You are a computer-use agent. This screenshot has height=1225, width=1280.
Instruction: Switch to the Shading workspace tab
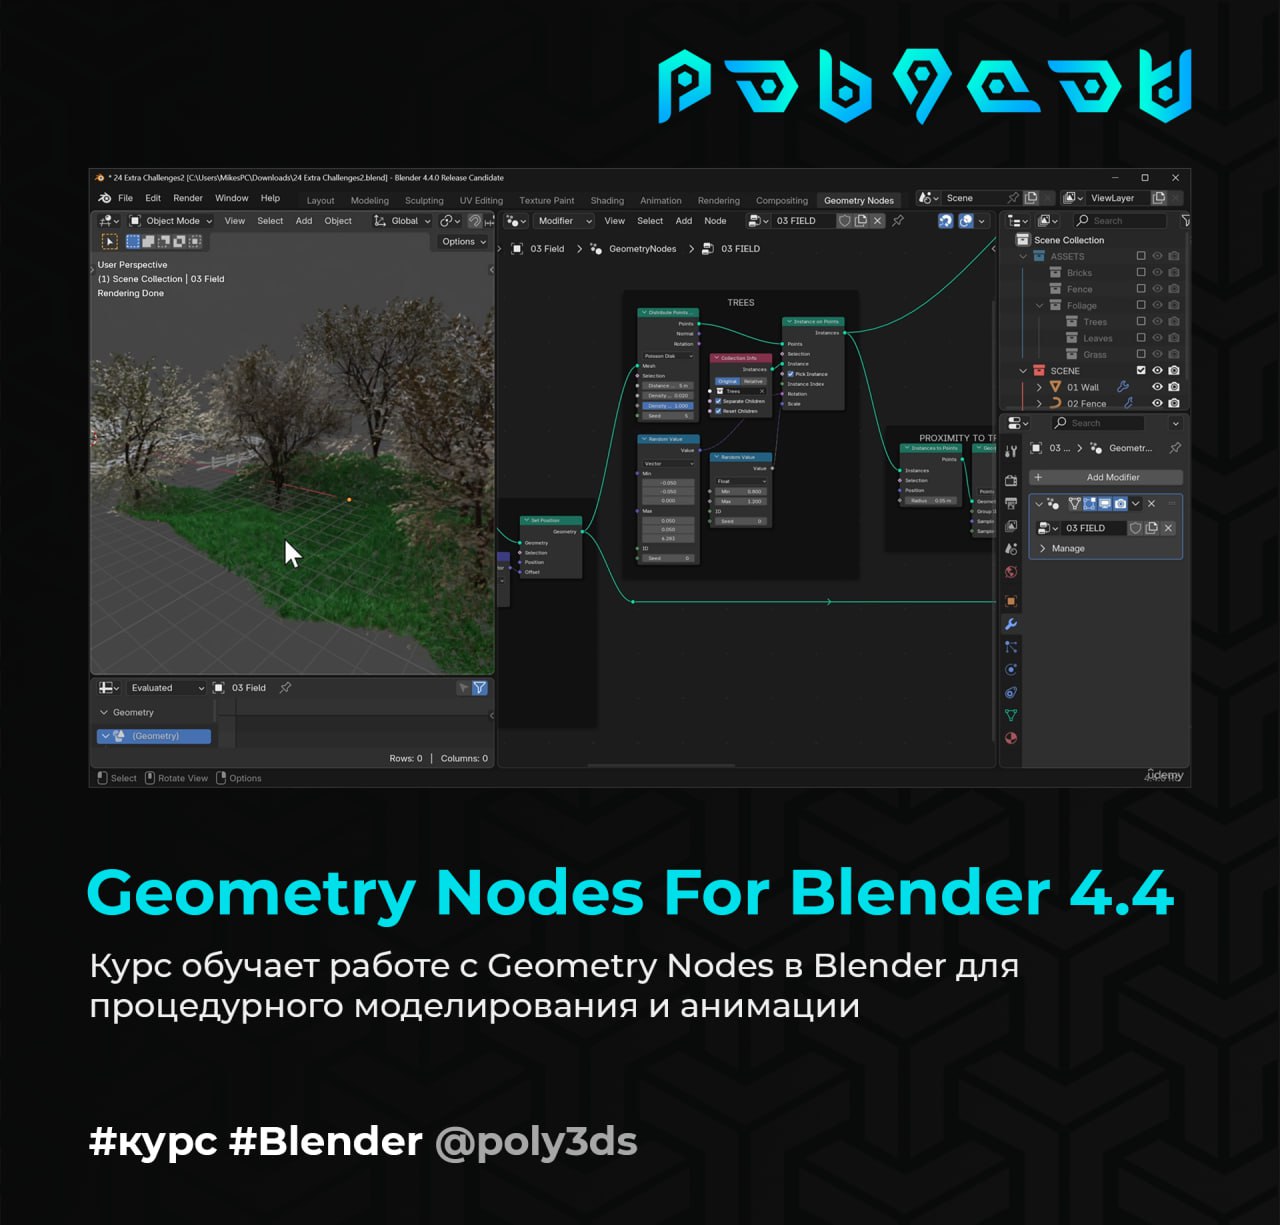[607, 201]
